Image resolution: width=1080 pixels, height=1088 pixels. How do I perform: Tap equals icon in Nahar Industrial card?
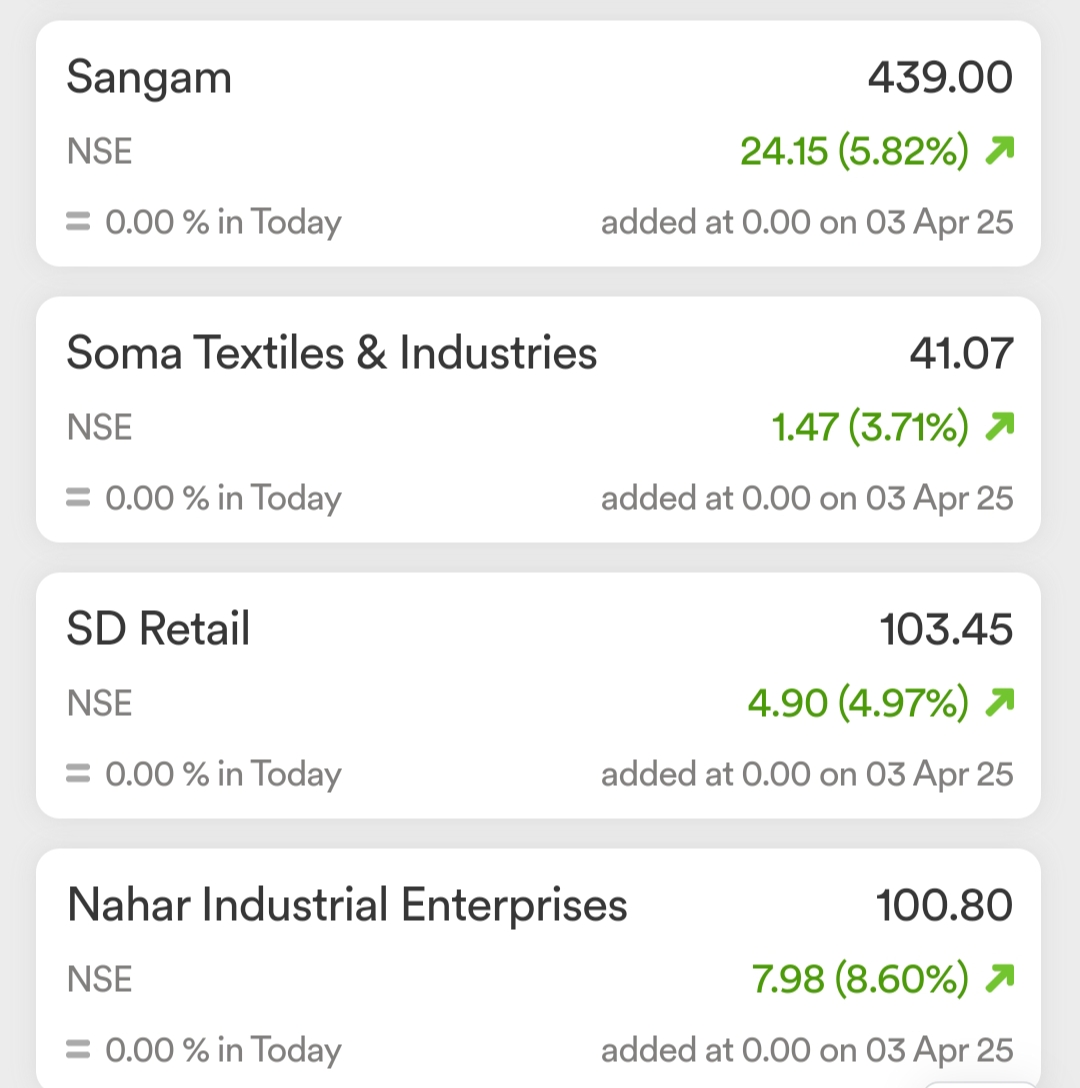coord(78,1050)
